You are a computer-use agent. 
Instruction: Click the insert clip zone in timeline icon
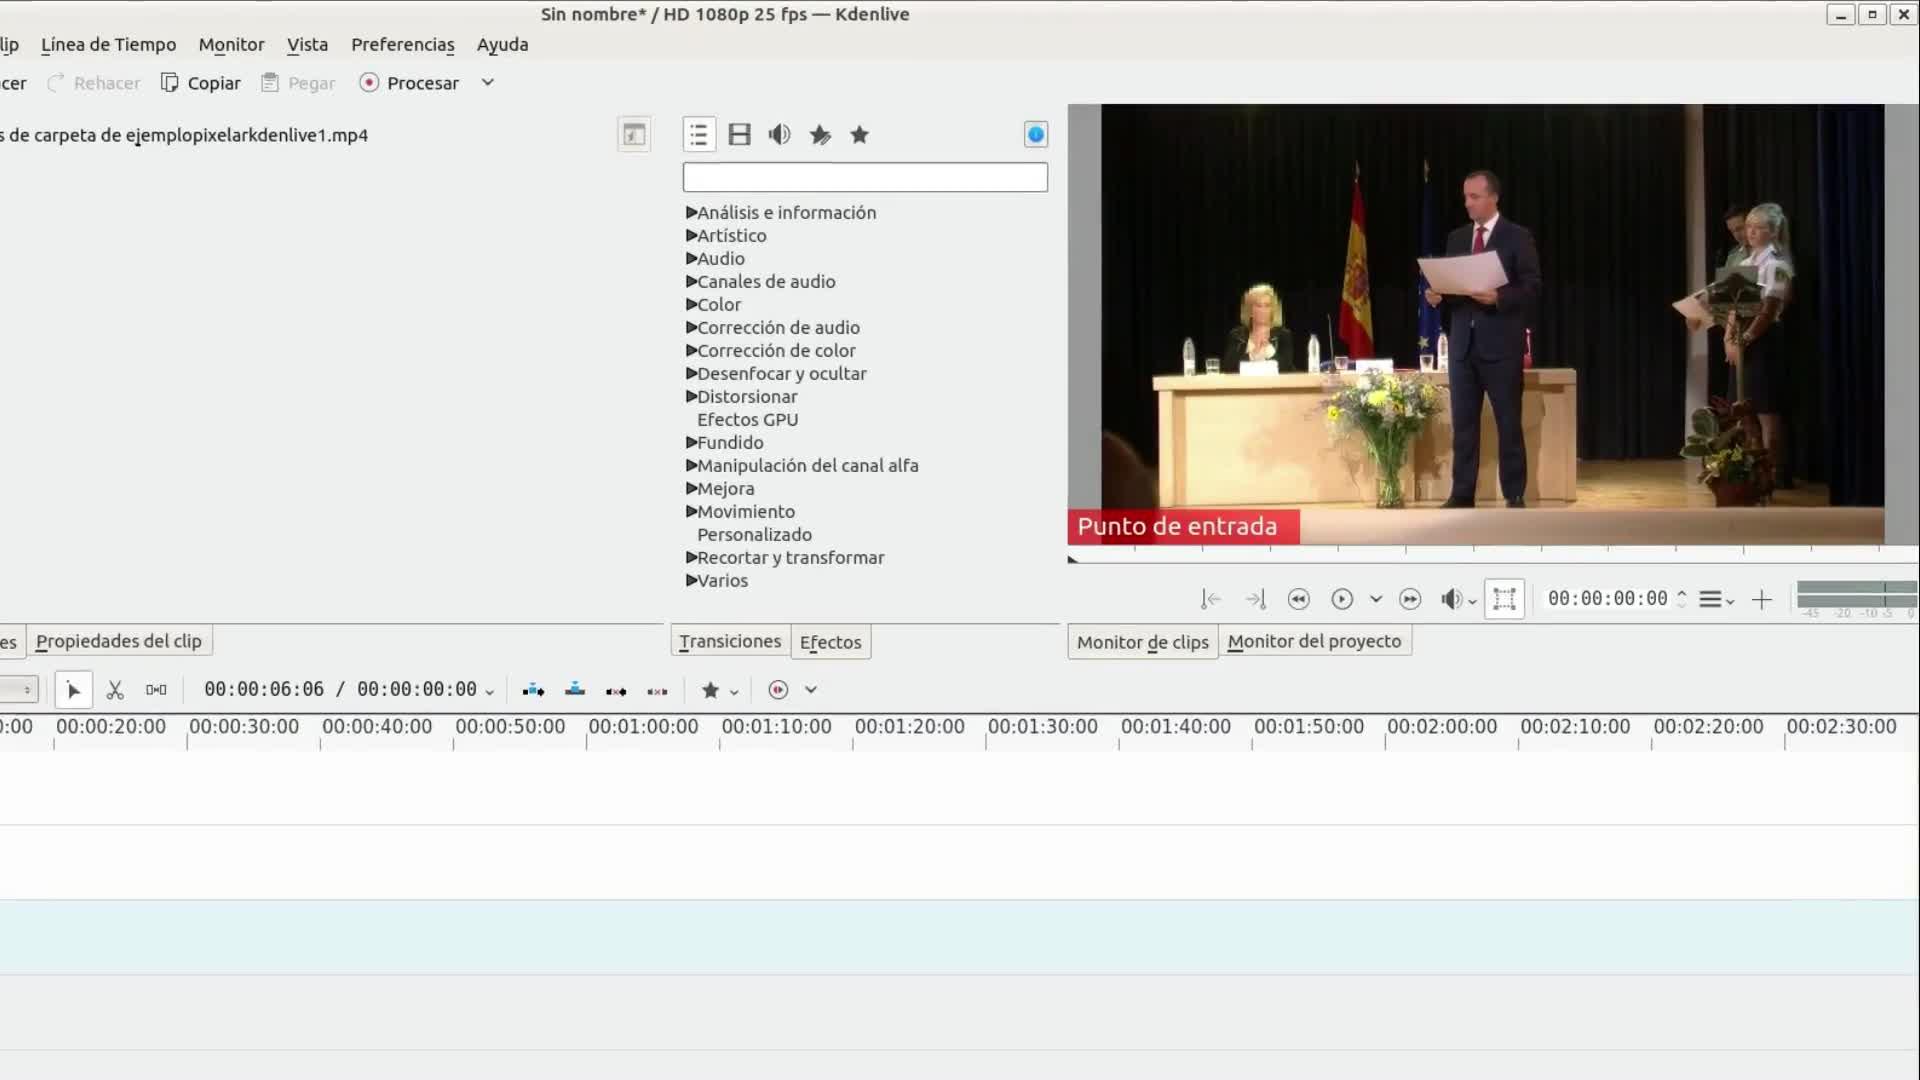pyautogui.click(x=533, y=690)
